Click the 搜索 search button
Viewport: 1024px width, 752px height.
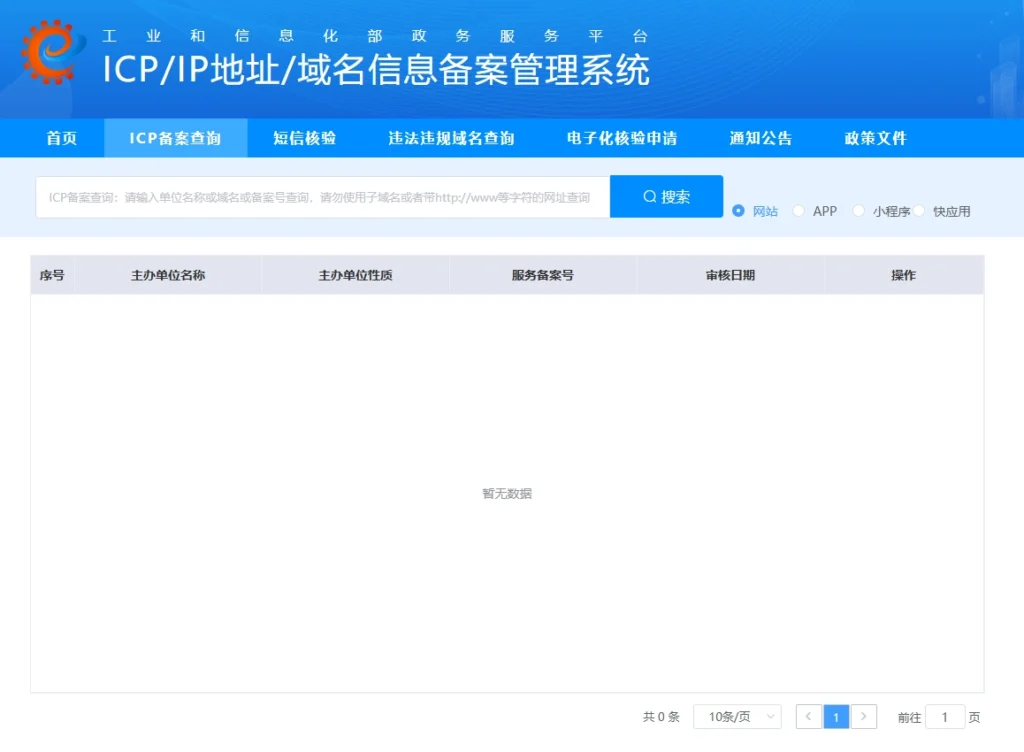click(666, 197)
